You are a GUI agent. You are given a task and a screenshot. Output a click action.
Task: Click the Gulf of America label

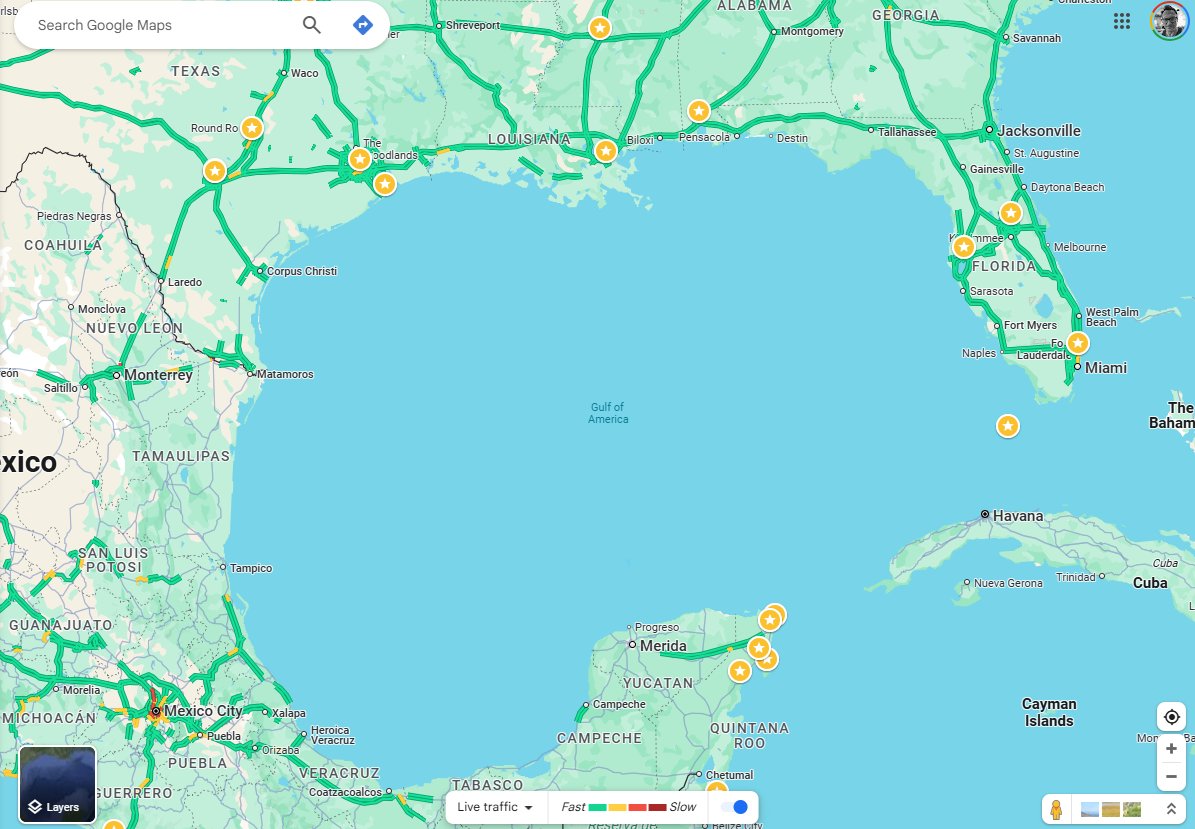pyautogui.click(x=608, y=413)
